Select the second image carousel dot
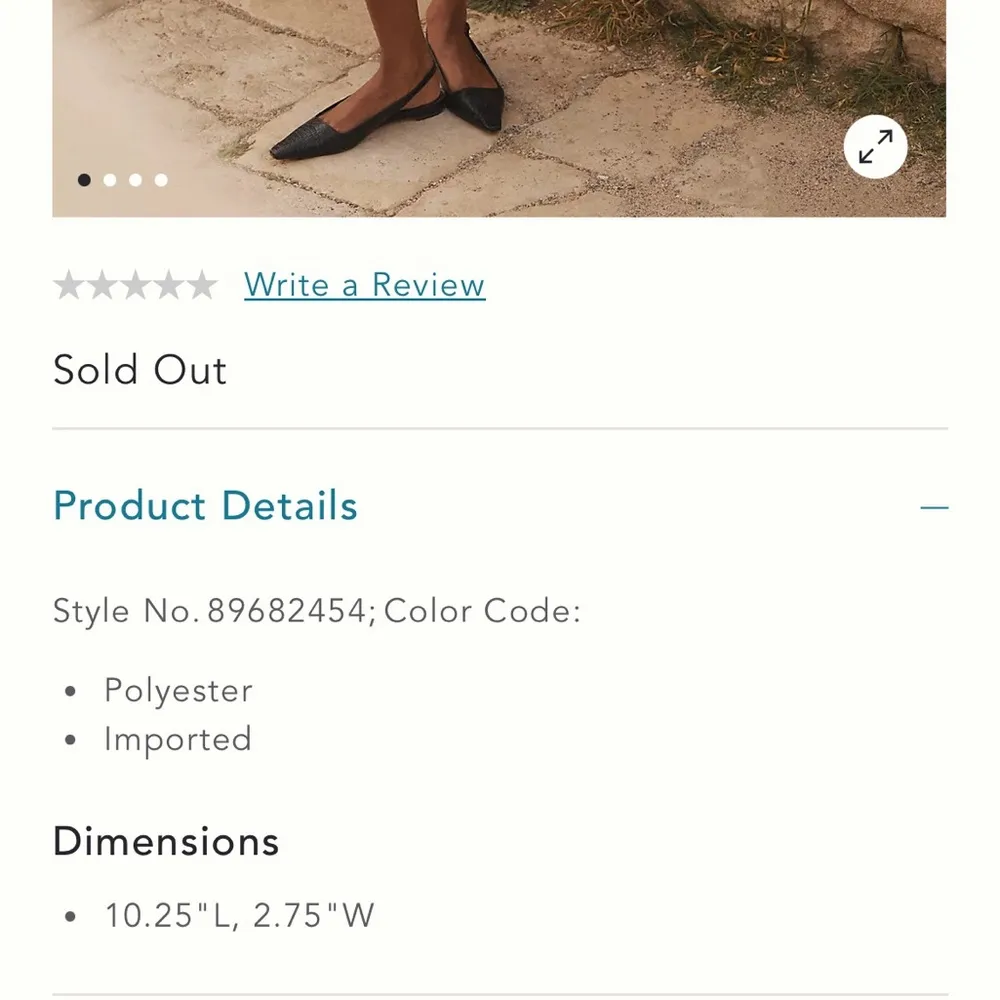Screen dimensions: 1000x1000 (x=110, y=180)
